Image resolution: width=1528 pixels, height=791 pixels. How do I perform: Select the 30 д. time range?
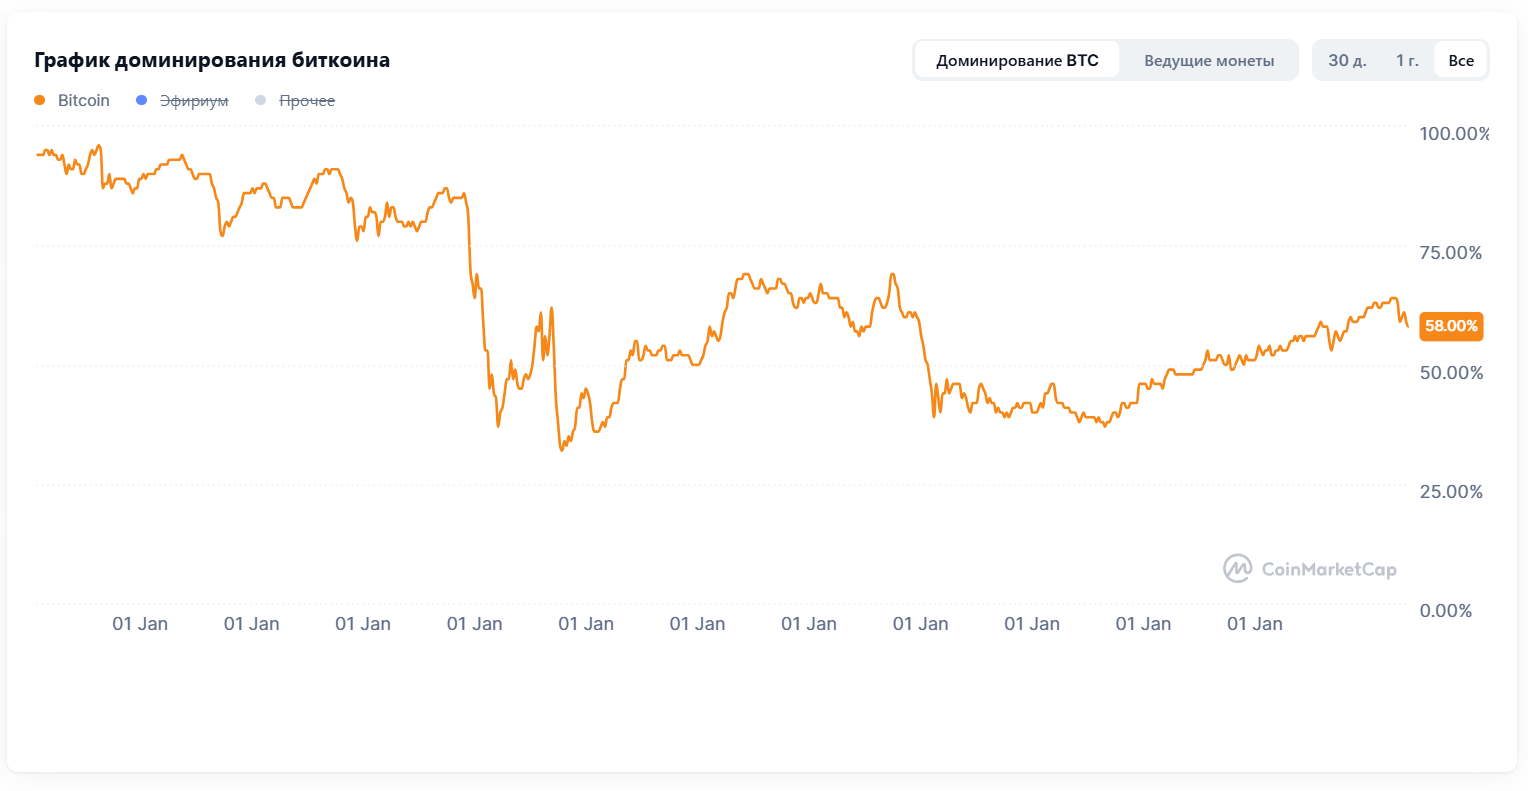coord(1347,61)
